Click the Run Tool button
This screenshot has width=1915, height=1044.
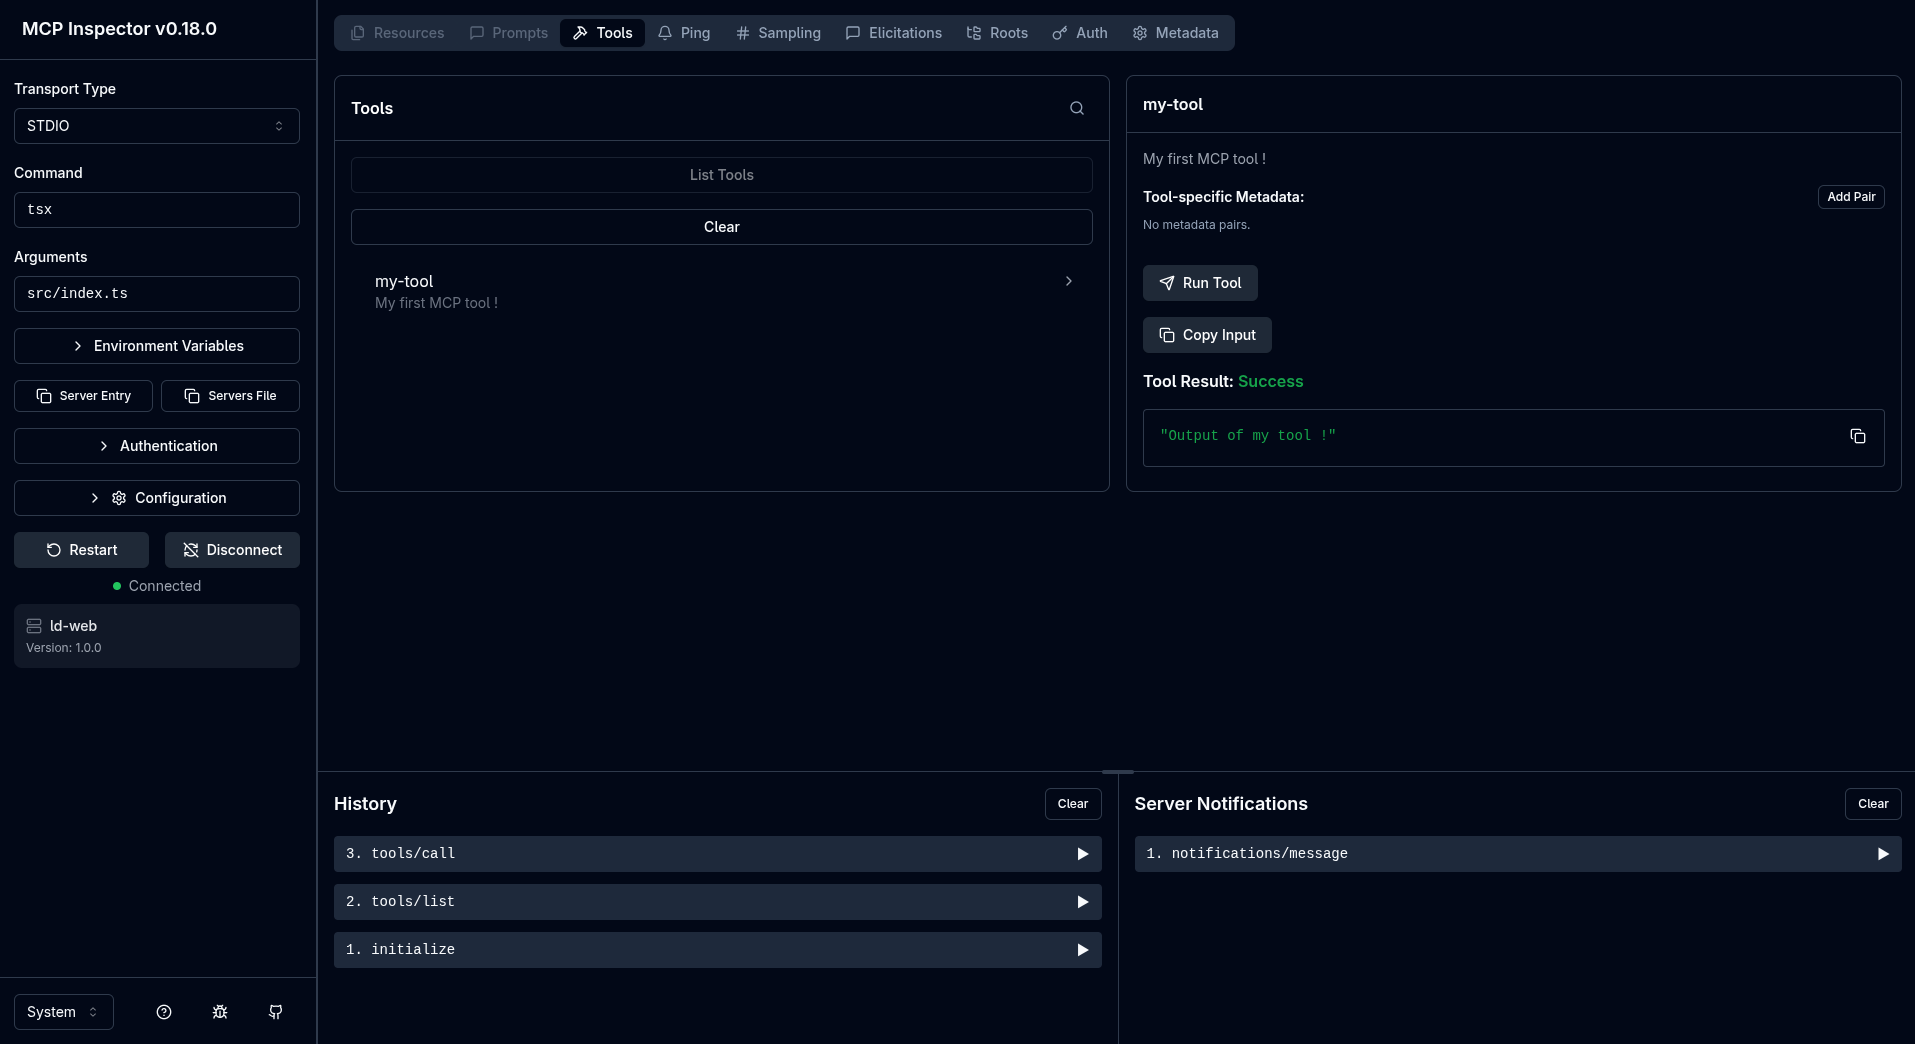(1200, 283)
